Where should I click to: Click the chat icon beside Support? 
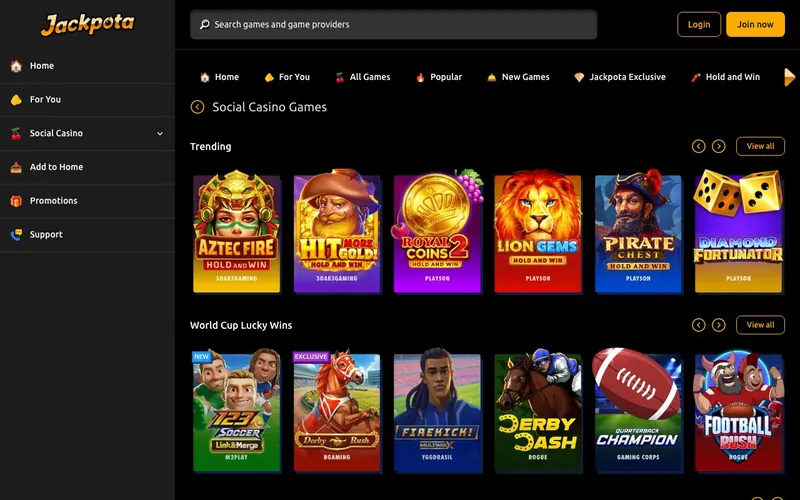point(16,235)
